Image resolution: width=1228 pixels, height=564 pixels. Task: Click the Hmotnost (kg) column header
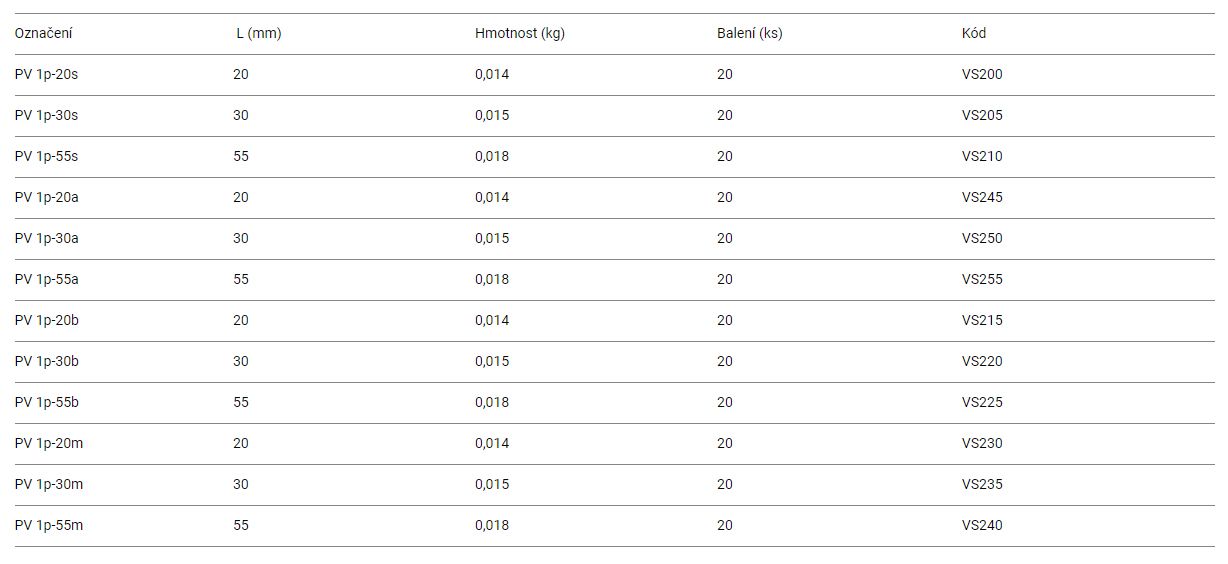(520, 33)
